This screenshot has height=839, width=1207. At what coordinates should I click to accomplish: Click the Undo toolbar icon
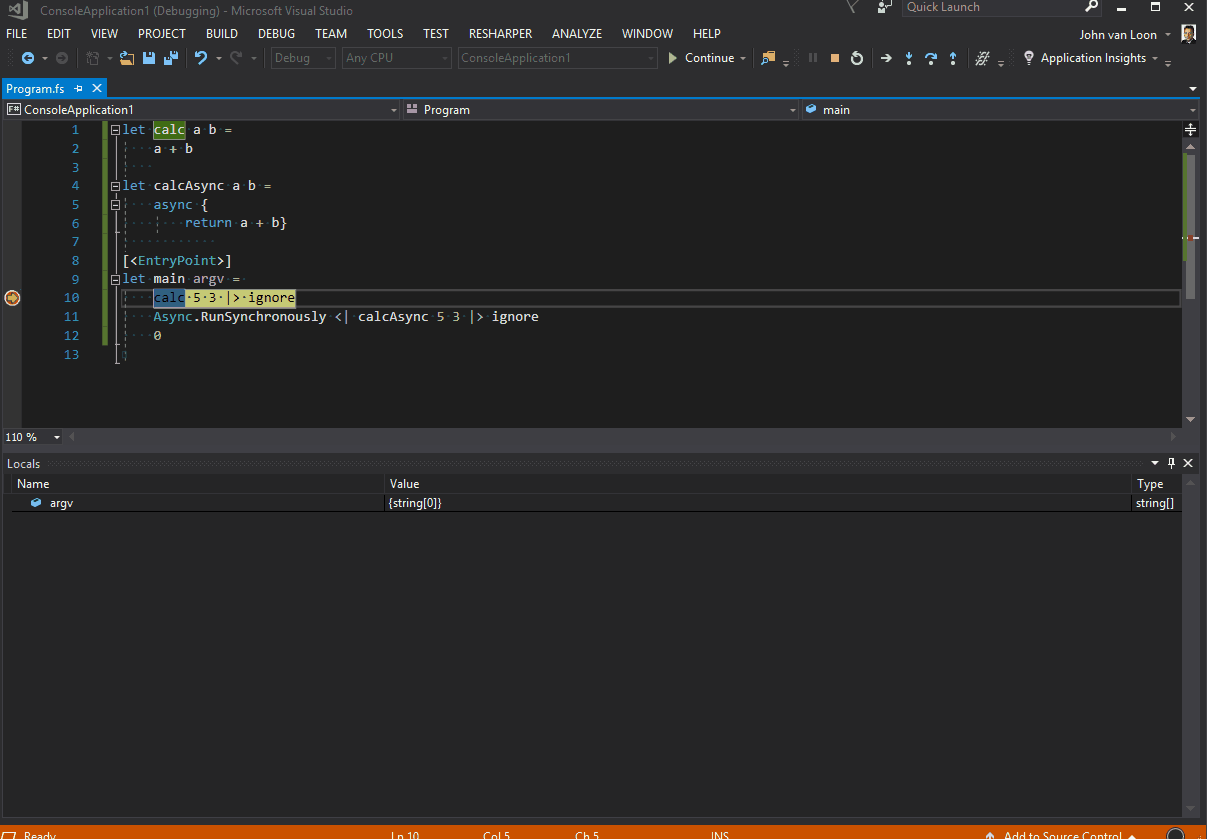200,58
